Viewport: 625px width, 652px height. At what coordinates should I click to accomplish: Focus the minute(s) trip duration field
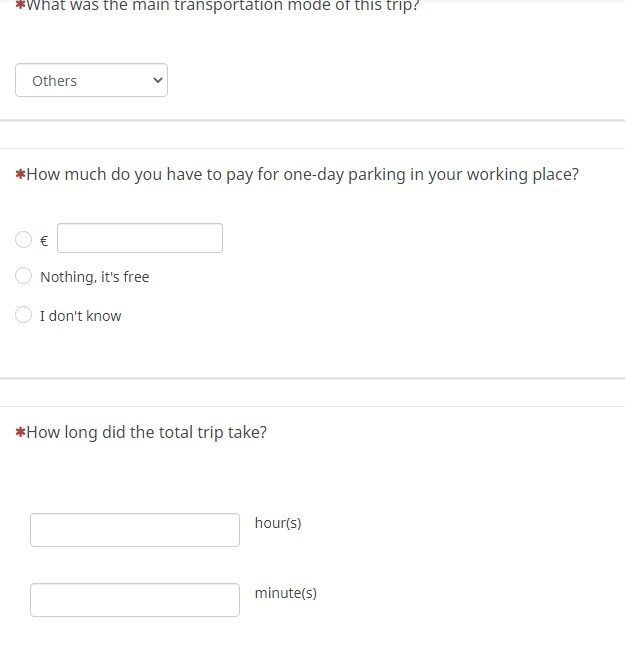(135, 600)
